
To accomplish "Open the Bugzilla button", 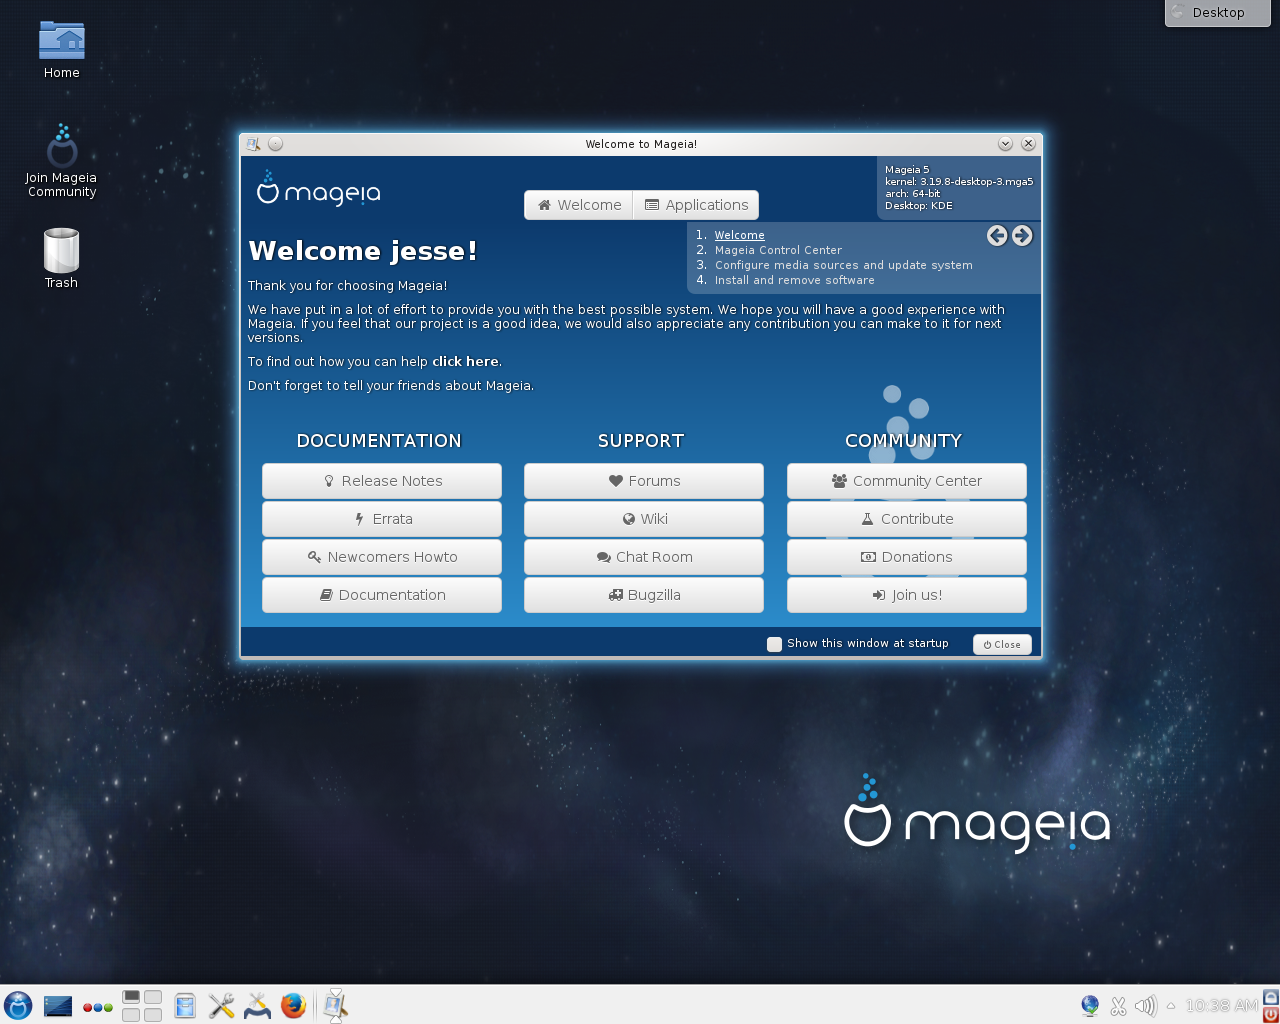I will 644,595.
